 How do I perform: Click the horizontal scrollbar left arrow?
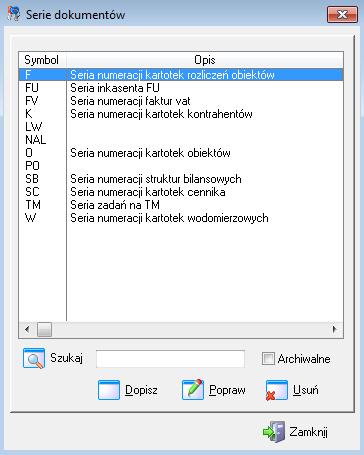tap(27, 330)
